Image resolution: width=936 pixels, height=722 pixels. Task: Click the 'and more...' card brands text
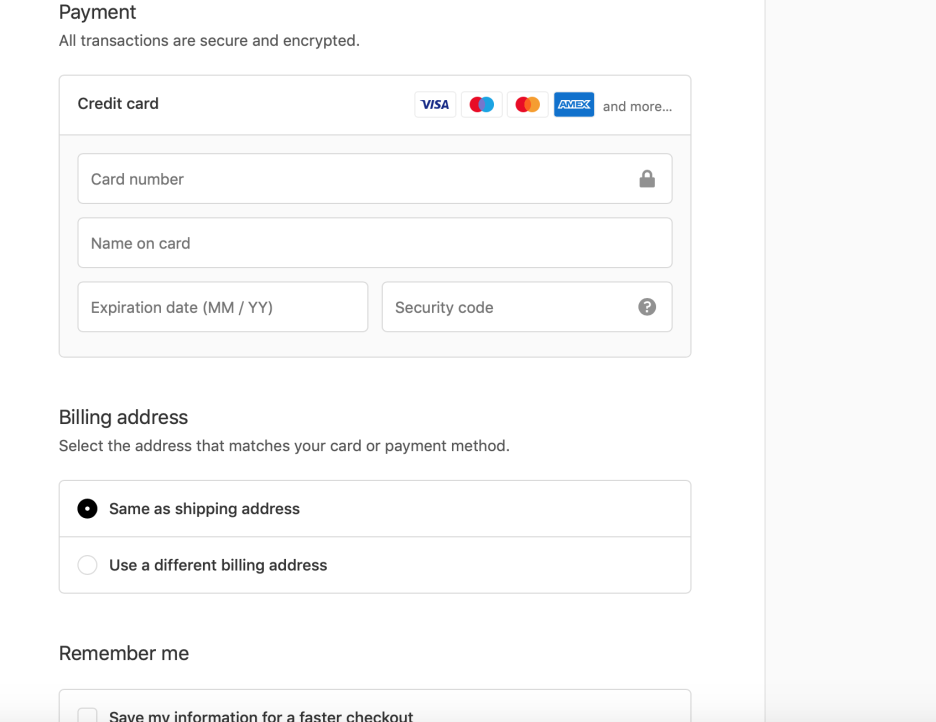[x=637, y=106]
